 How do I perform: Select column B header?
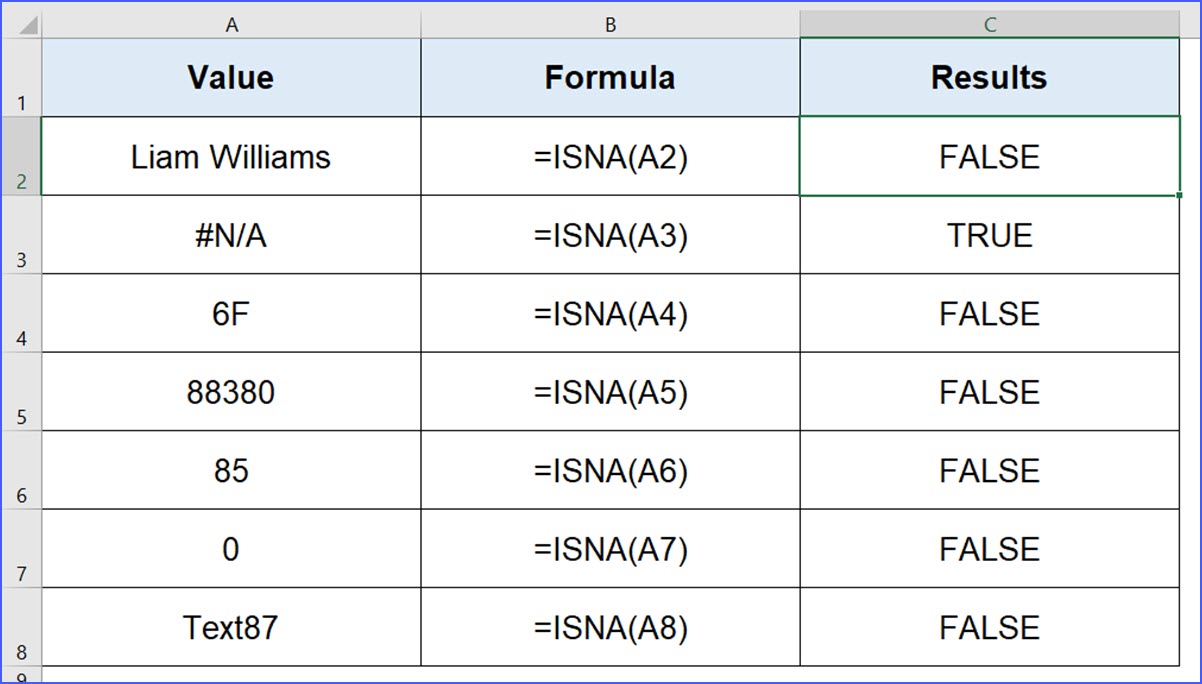610,24
